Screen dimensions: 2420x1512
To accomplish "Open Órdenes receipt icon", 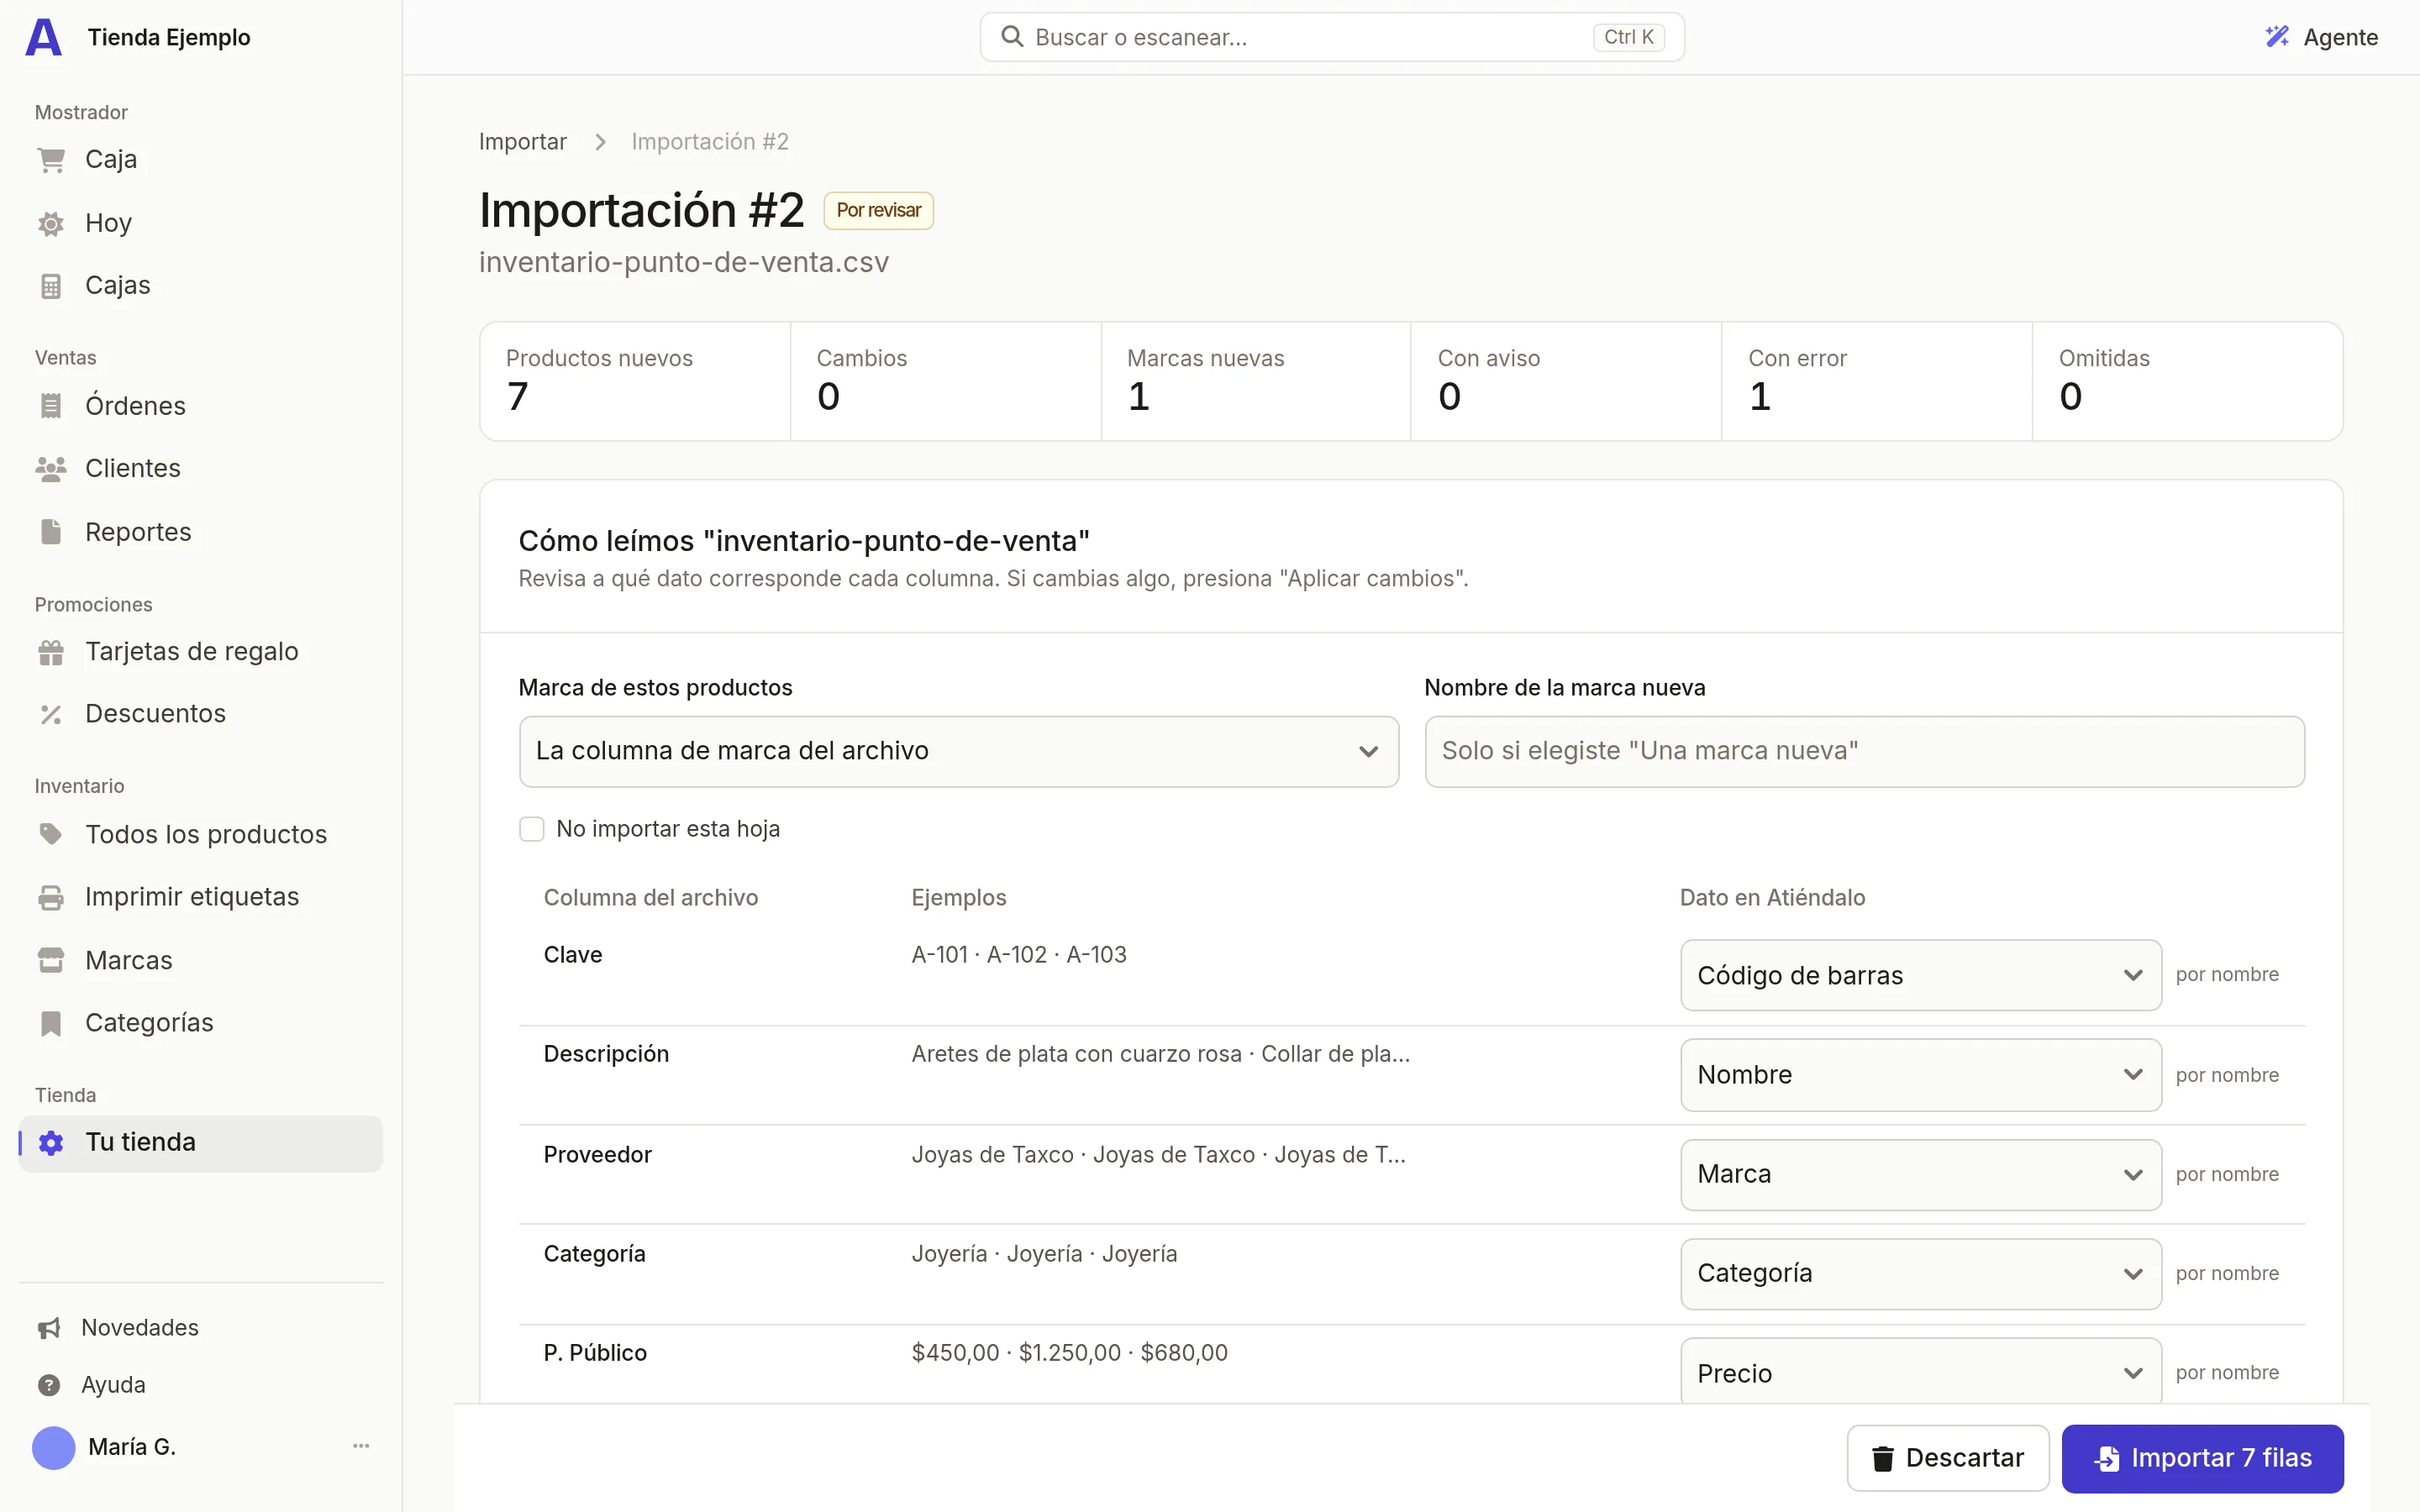I will 51,406.
